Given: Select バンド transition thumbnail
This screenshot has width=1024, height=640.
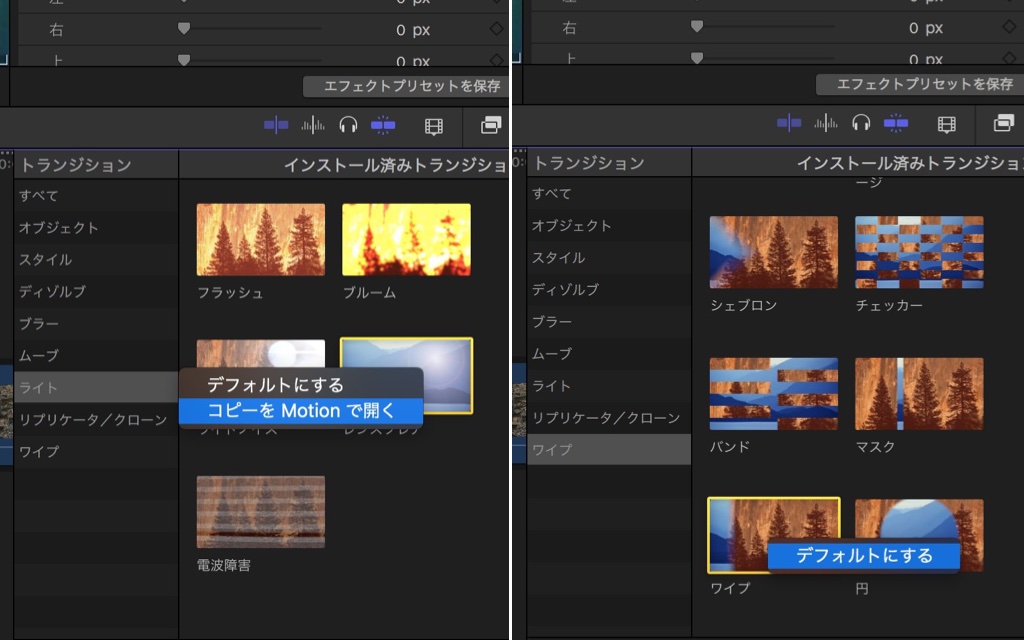Looking at the screenshot, I should pyautogui.click(x=774, y=394).
